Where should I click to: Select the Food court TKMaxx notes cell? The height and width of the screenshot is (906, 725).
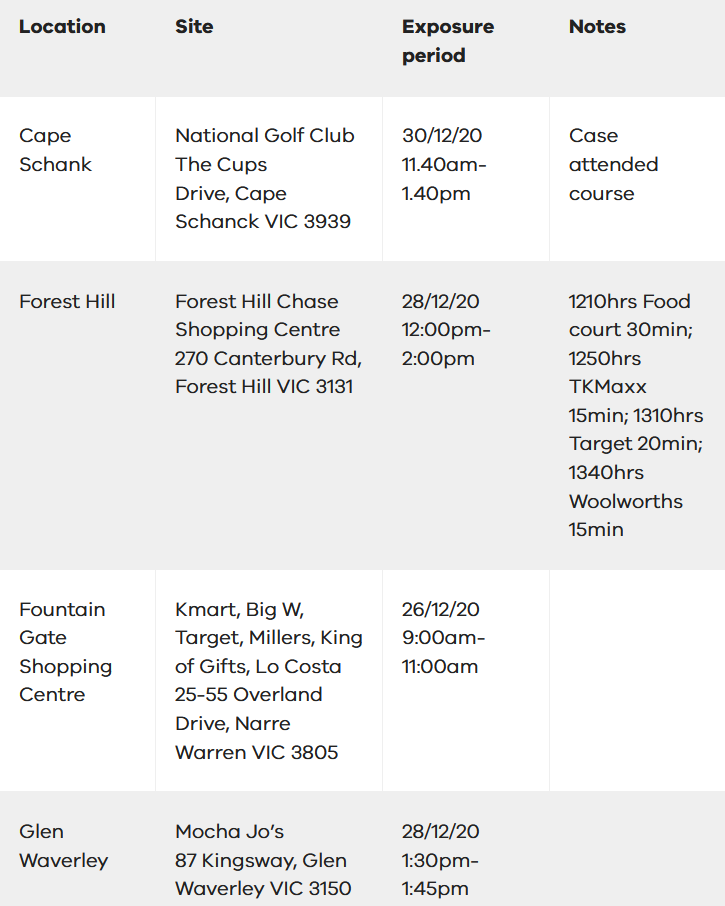(636, 415)
